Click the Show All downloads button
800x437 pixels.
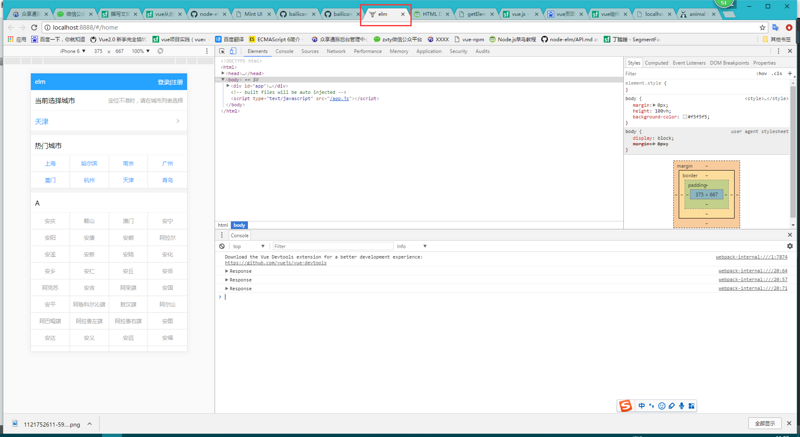764,423
